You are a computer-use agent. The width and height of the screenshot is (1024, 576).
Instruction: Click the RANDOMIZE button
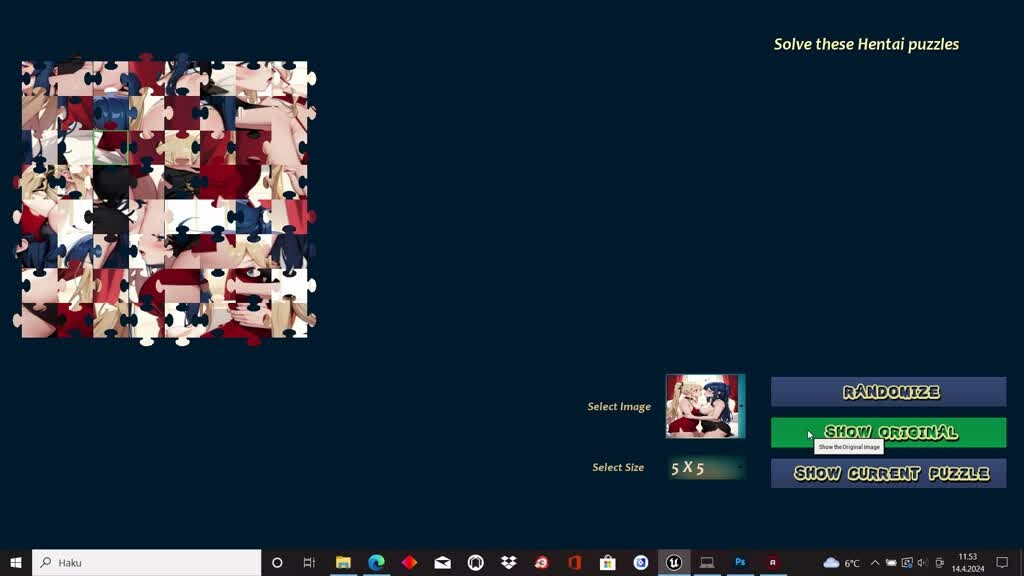point(888,392)
